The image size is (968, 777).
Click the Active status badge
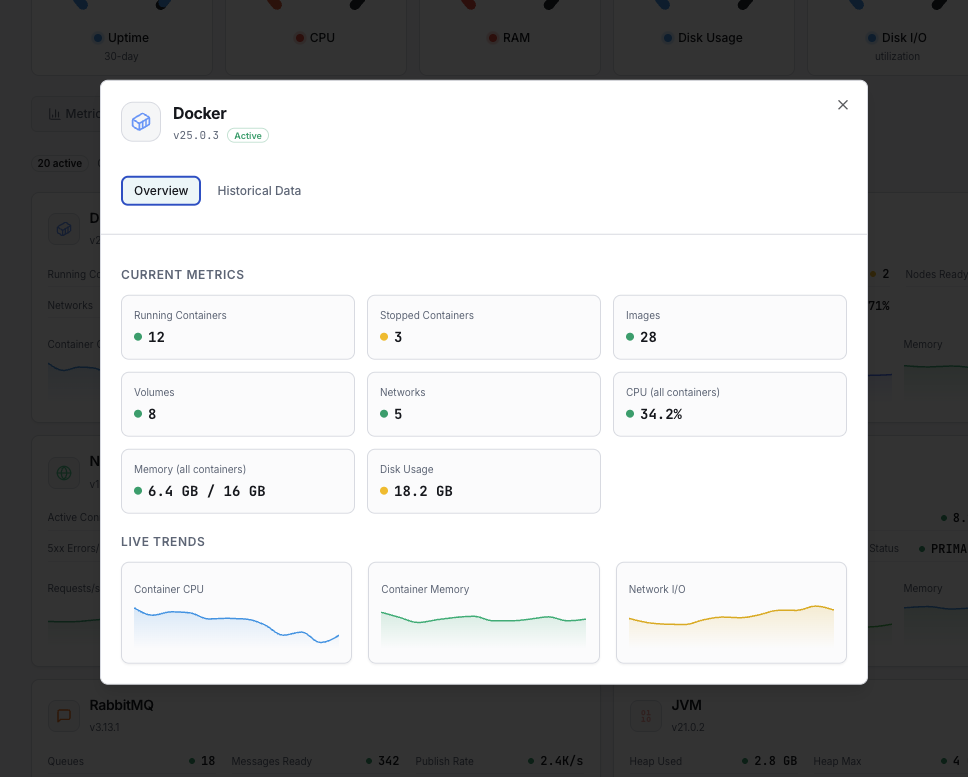[247, 135]
